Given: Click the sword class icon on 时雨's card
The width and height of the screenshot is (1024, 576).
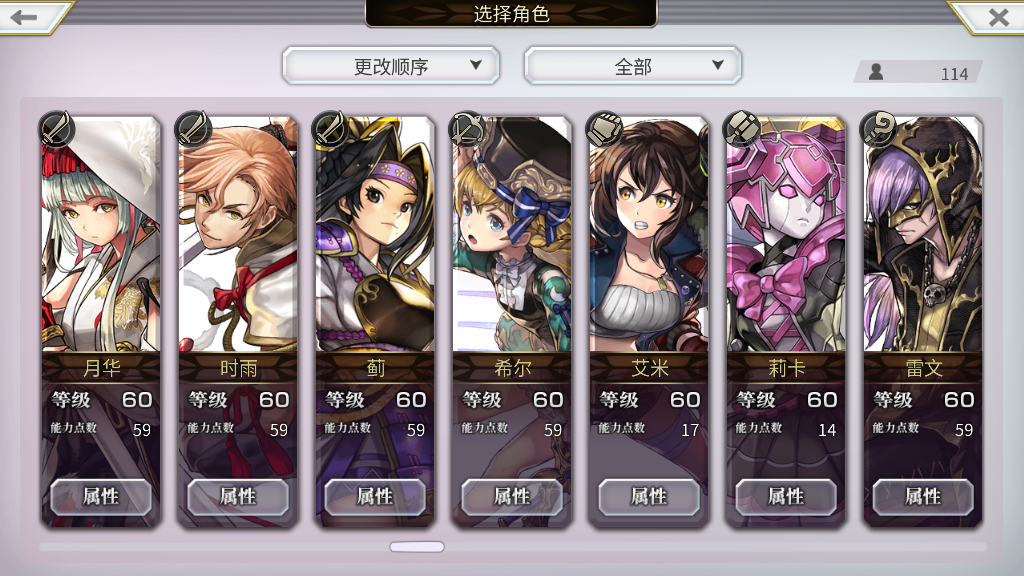Looking at the screenshot, I should 193,128.
